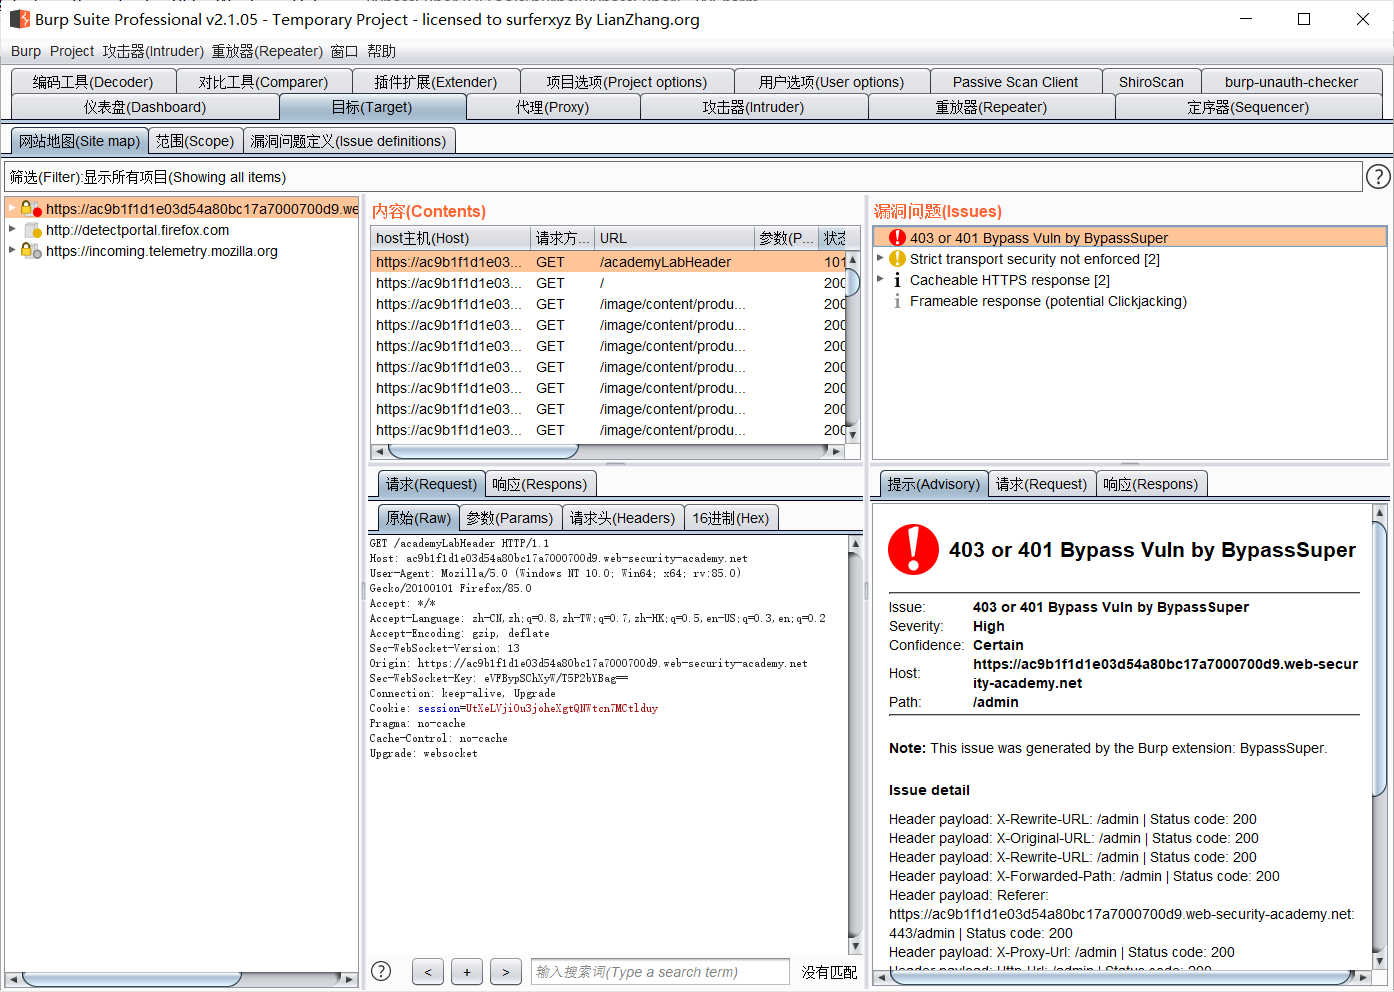The height and width of the screenshot is (992, 1394).
Task: Open 请求(Request) tab in issue pane
Action: 1041,484
